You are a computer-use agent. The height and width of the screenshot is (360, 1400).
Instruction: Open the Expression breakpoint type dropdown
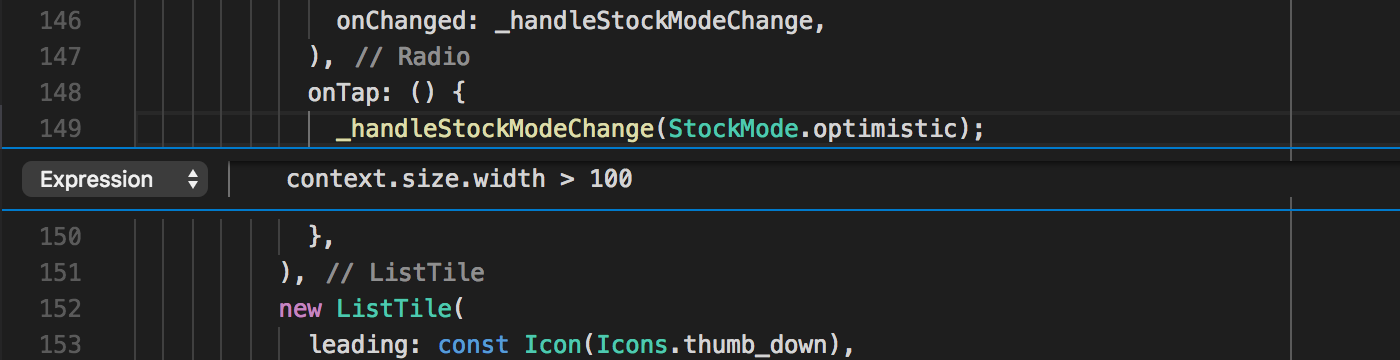coord(114,180)
